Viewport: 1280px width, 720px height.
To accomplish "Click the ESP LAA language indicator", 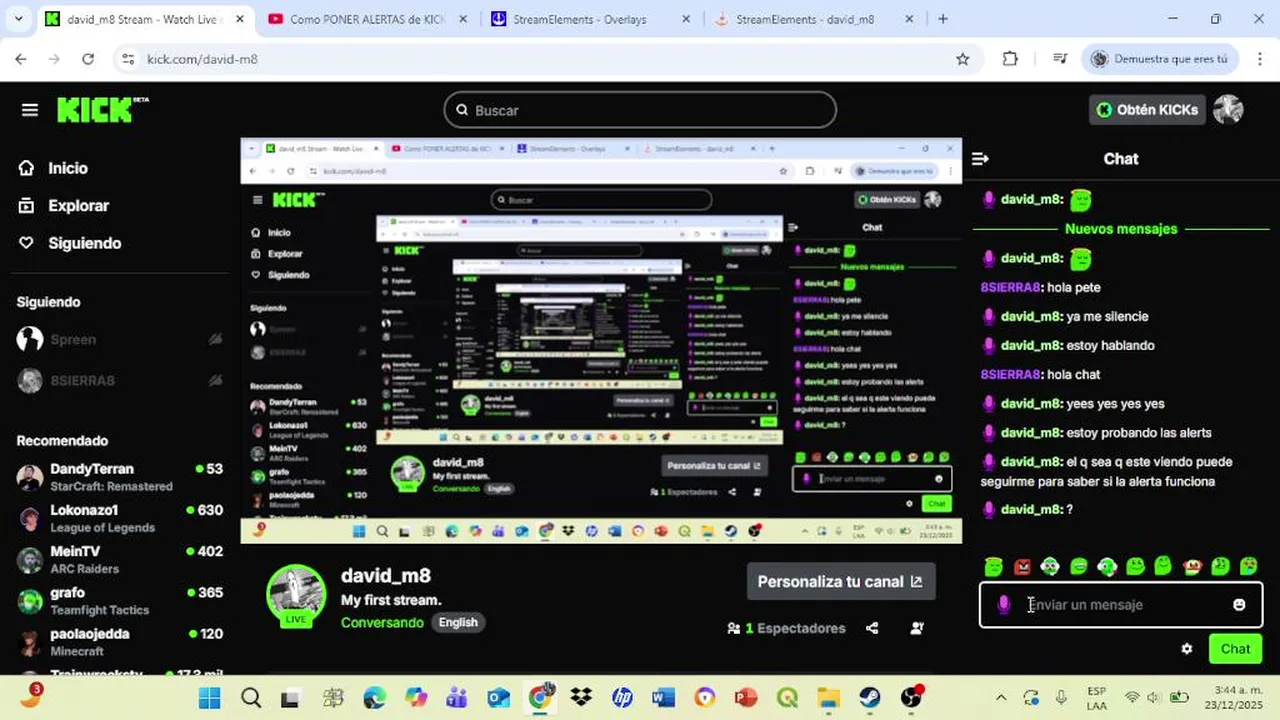I will [x=1096, y=698].
